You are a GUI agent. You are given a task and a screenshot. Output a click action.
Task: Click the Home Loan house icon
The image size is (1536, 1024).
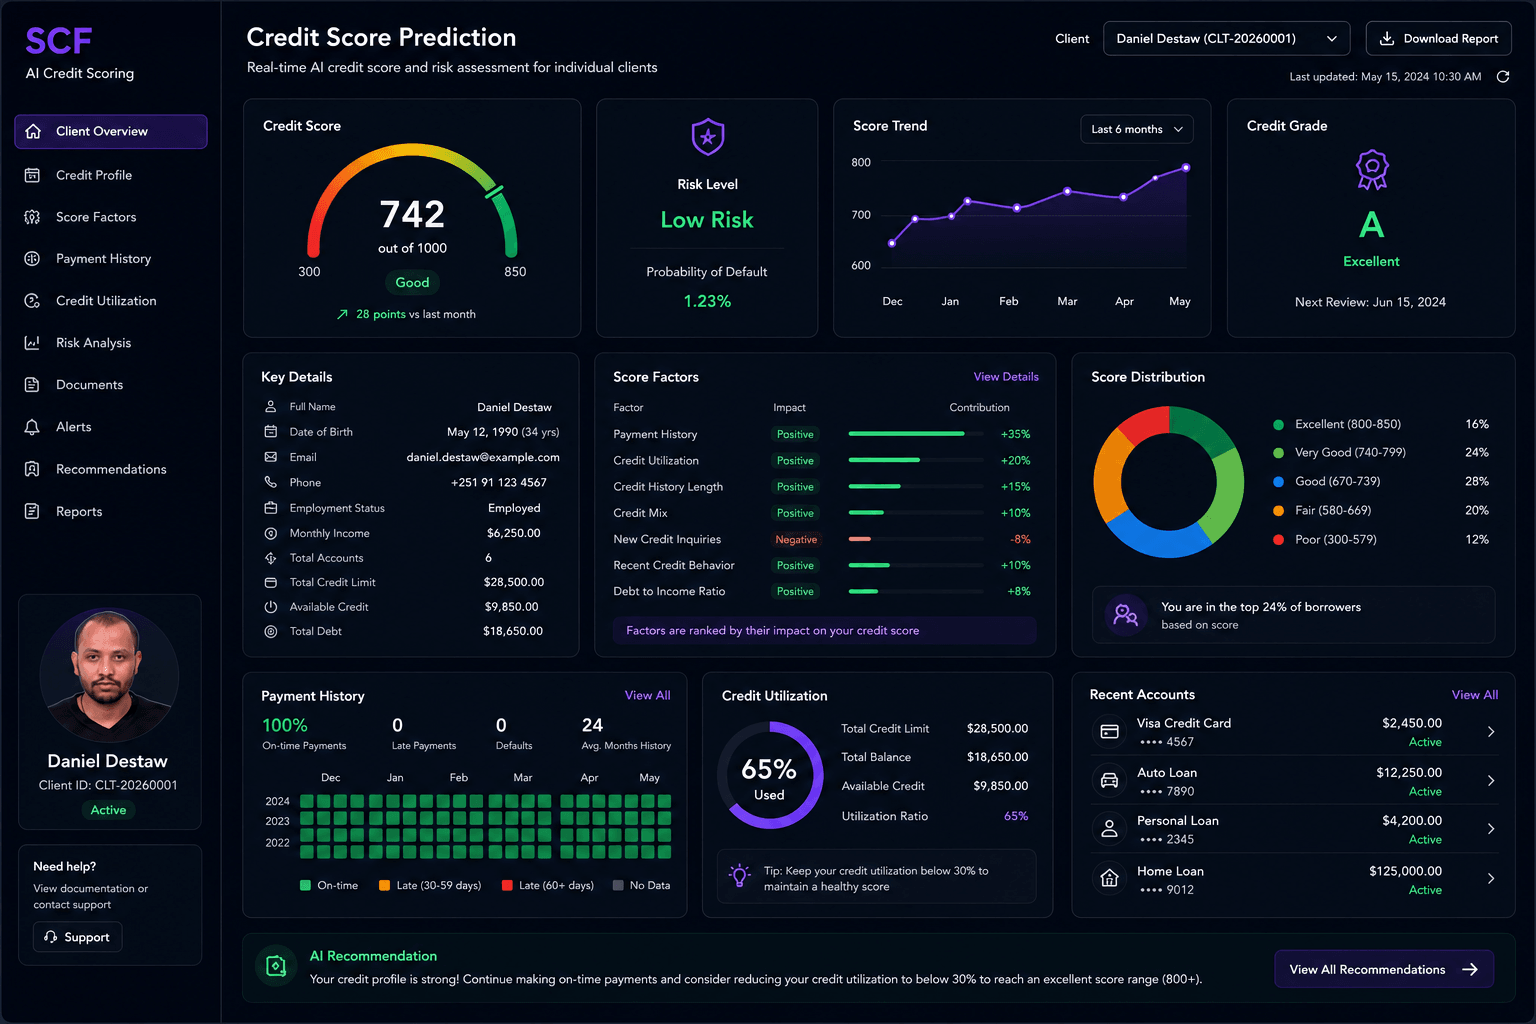pos(1110,879)
